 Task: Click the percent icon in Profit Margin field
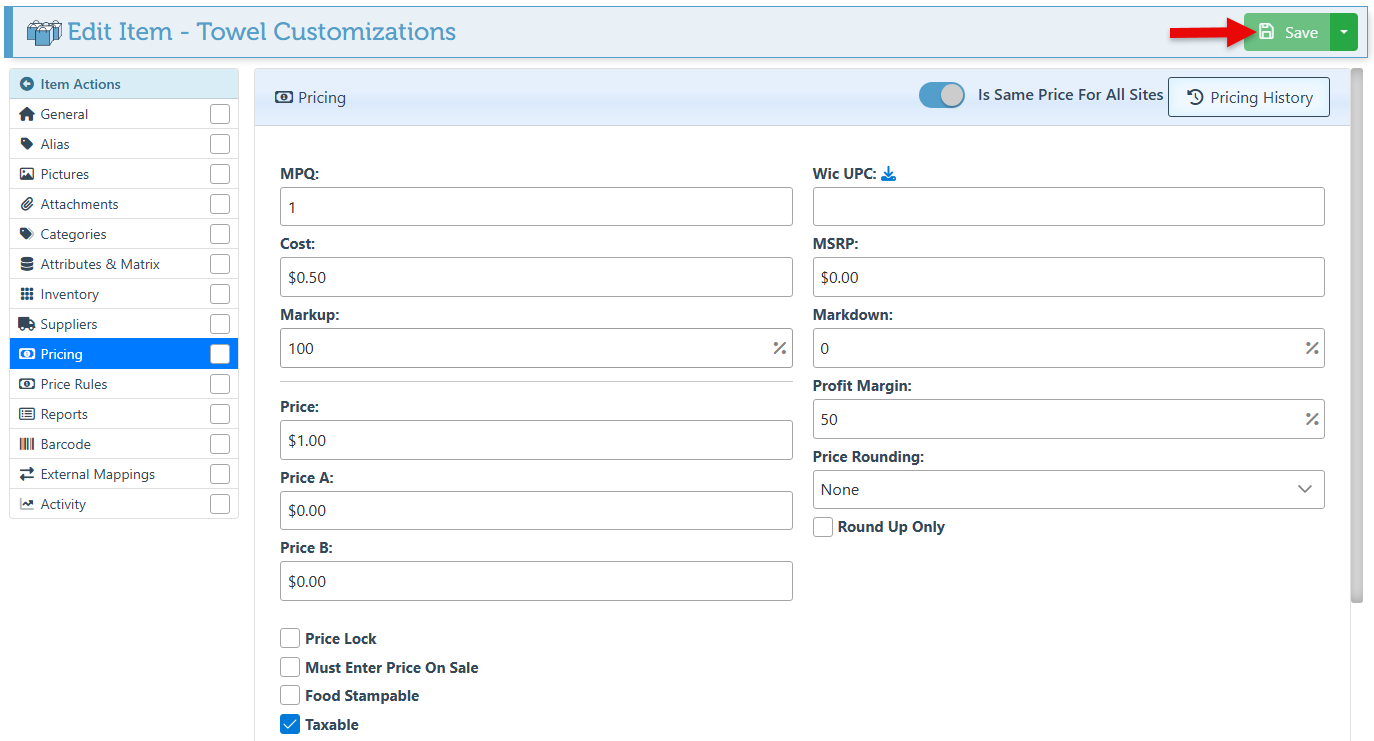point(1311,419)
